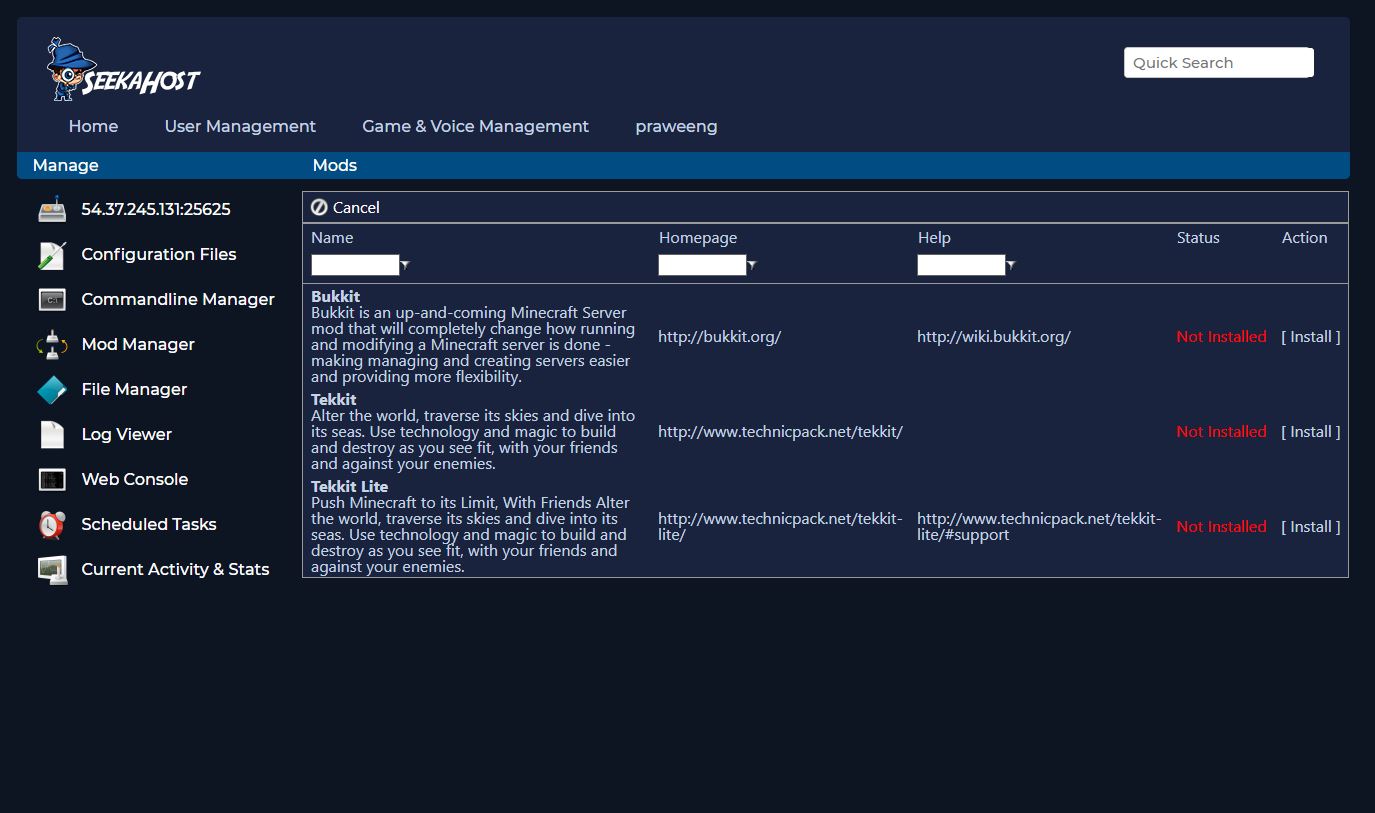1375x813 pixels.
Task: Click the File Manager blue diamond icon
Action: (52, 389)
